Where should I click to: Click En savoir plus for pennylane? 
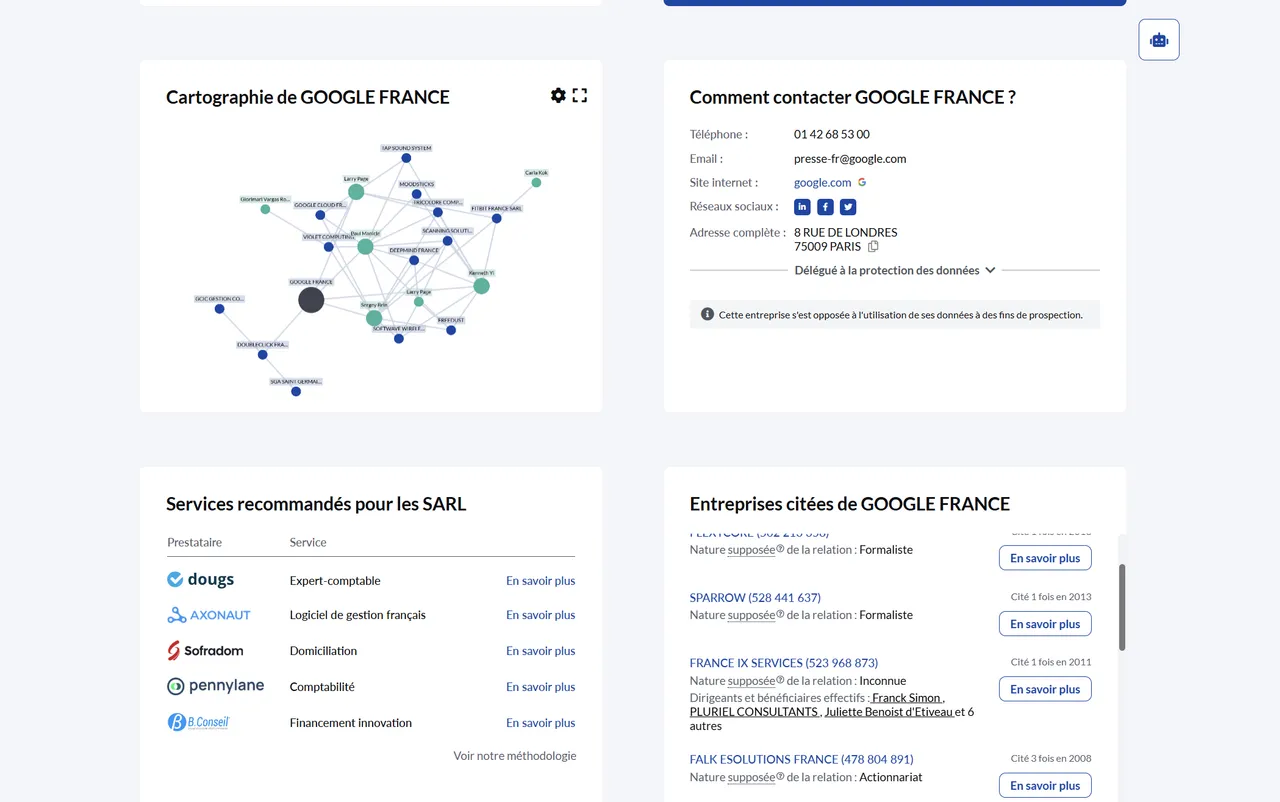coord(540,687)
